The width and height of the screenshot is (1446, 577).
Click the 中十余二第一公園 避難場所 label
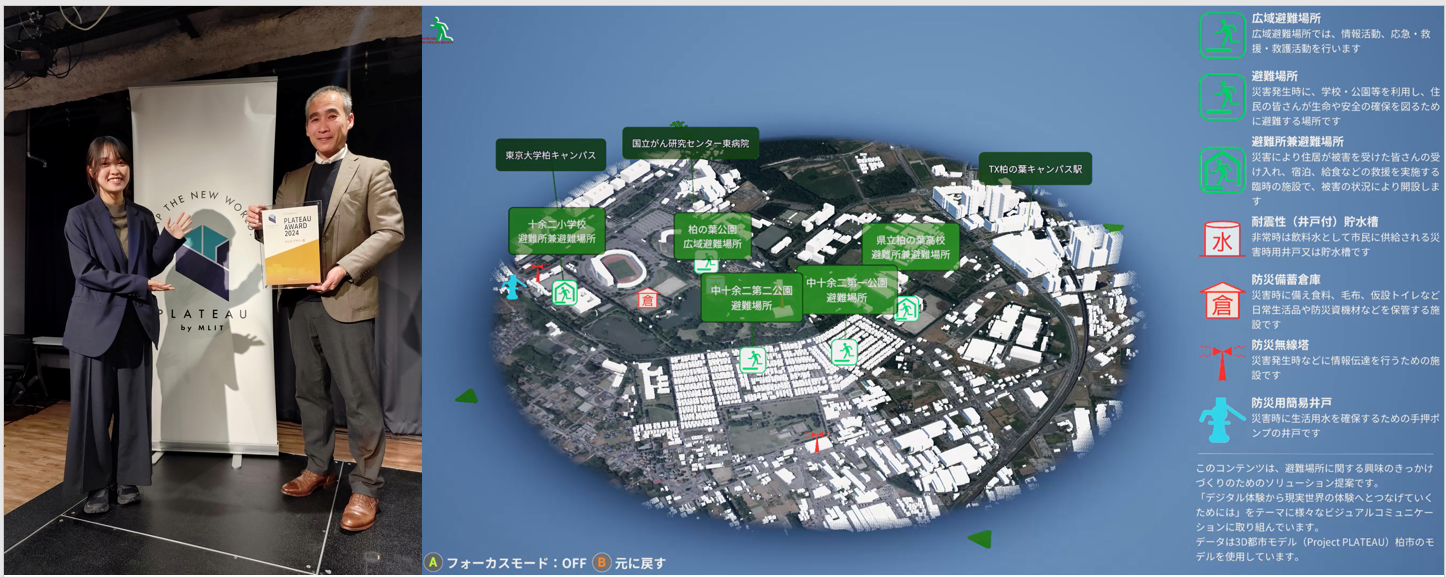[x=847, y=290]
